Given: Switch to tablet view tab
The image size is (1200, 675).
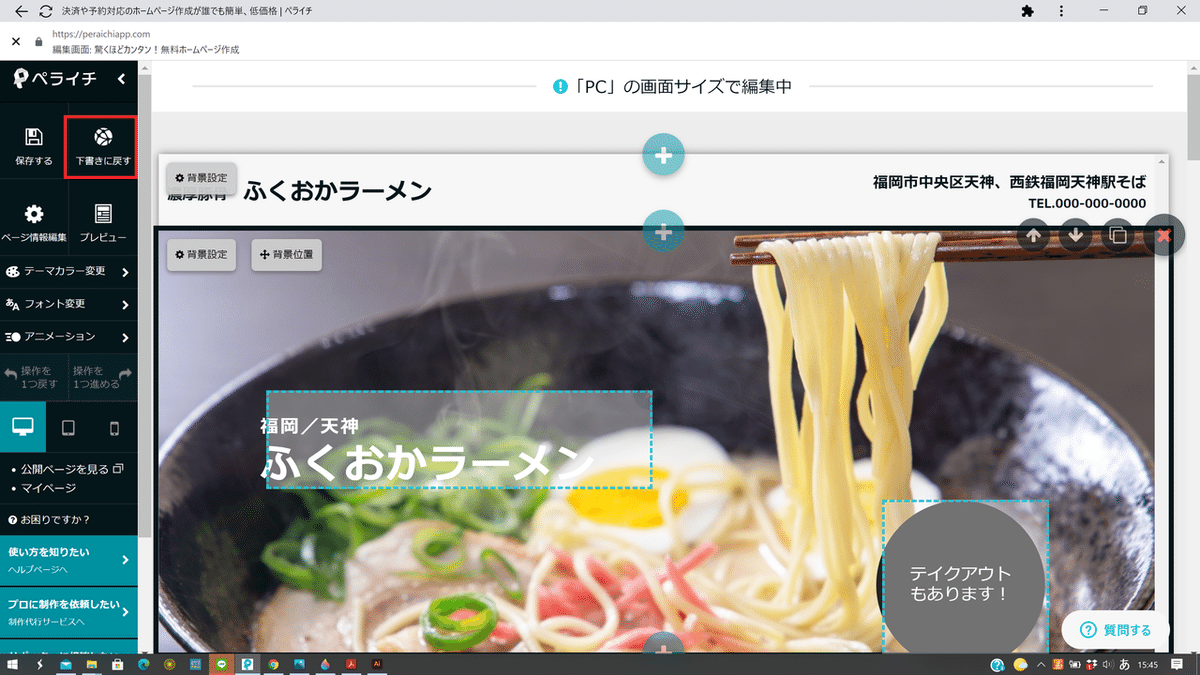Looking at the screenshot, I should coord(68,428).
